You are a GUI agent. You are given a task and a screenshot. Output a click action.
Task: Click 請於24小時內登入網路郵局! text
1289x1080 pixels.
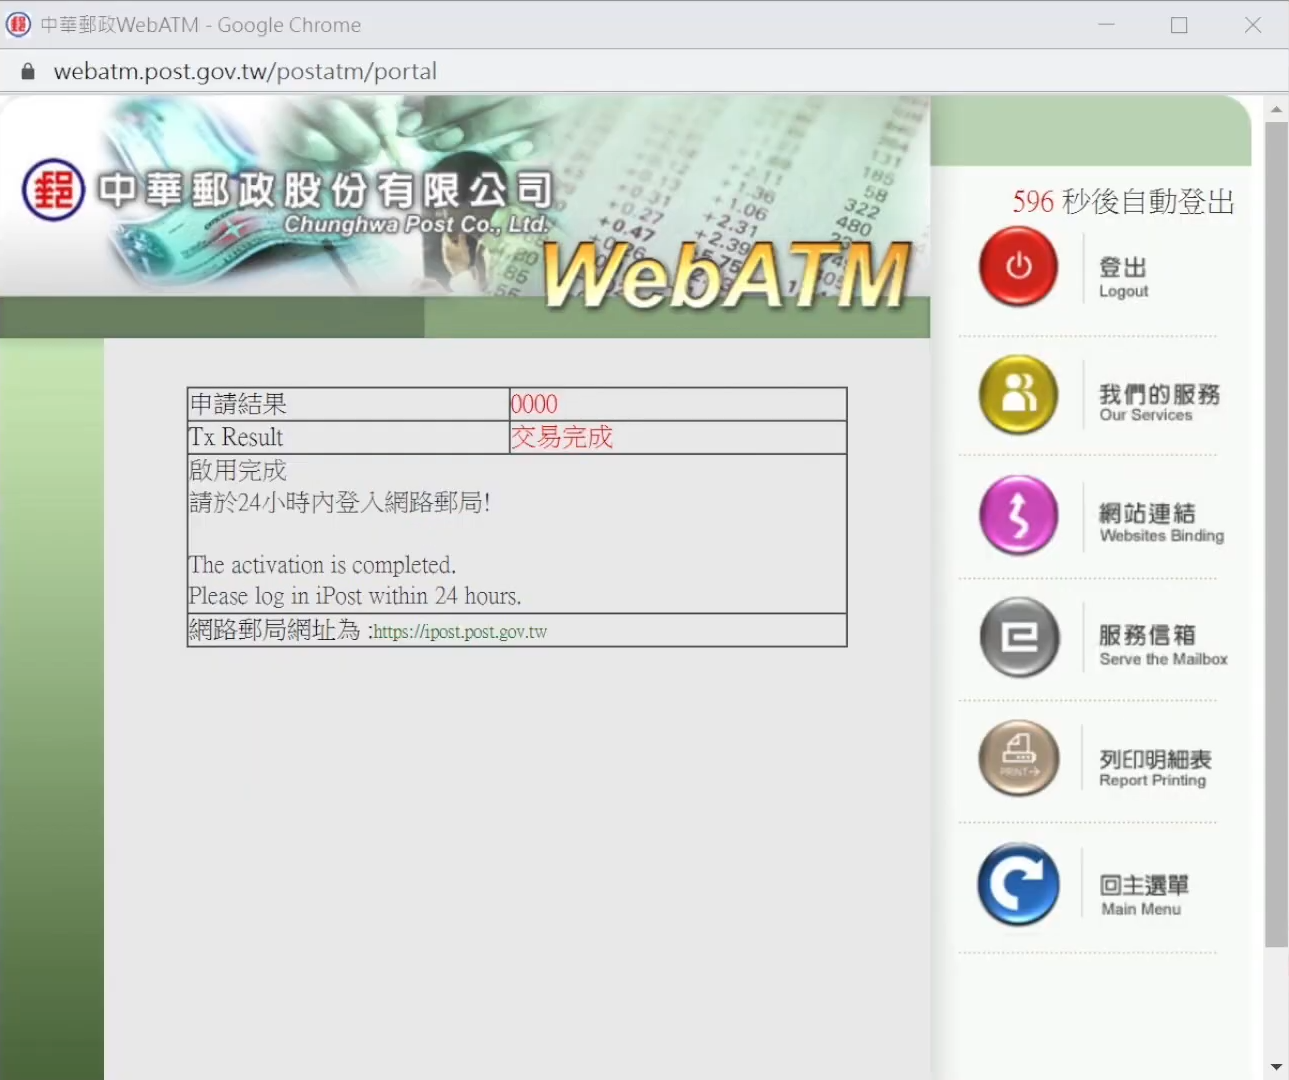coord(340,502)
